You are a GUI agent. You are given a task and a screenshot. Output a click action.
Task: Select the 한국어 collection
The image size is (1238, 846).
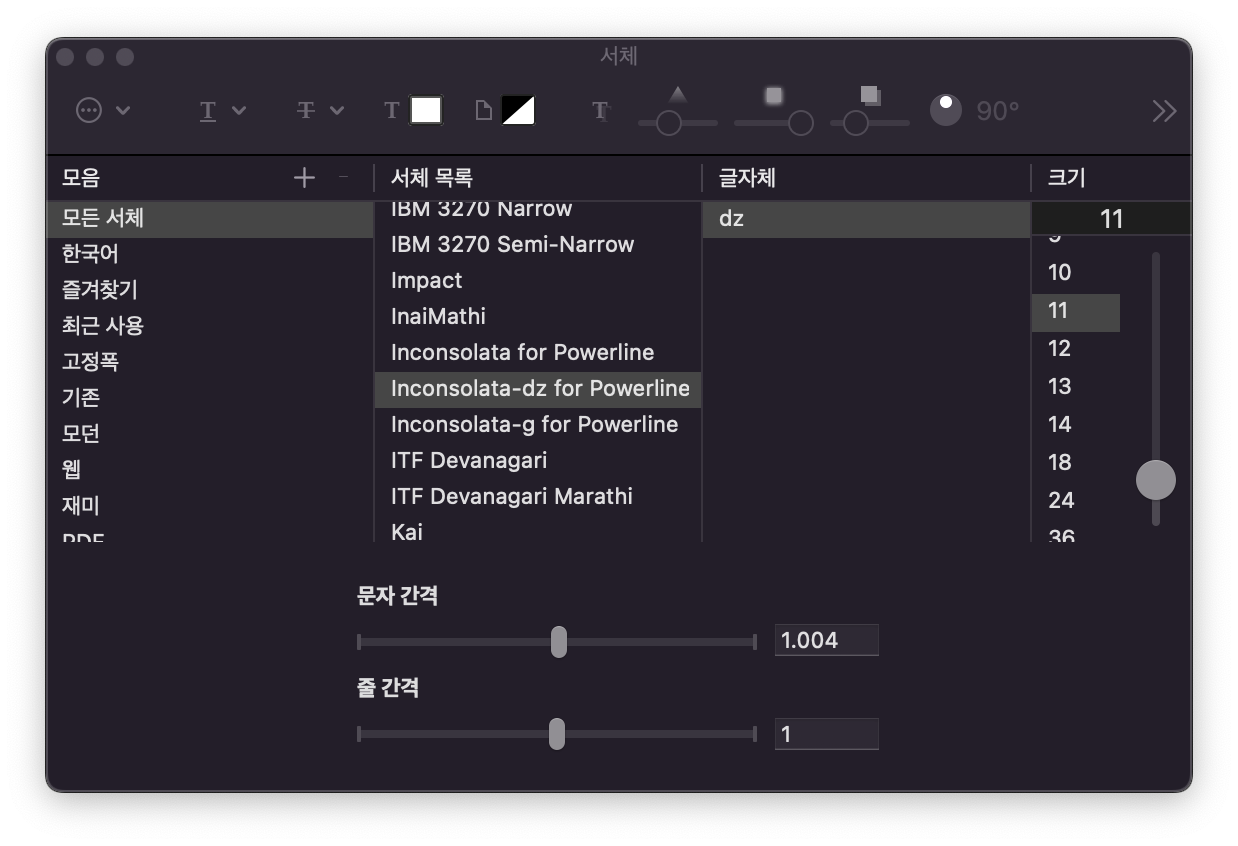tap(210, 254)
